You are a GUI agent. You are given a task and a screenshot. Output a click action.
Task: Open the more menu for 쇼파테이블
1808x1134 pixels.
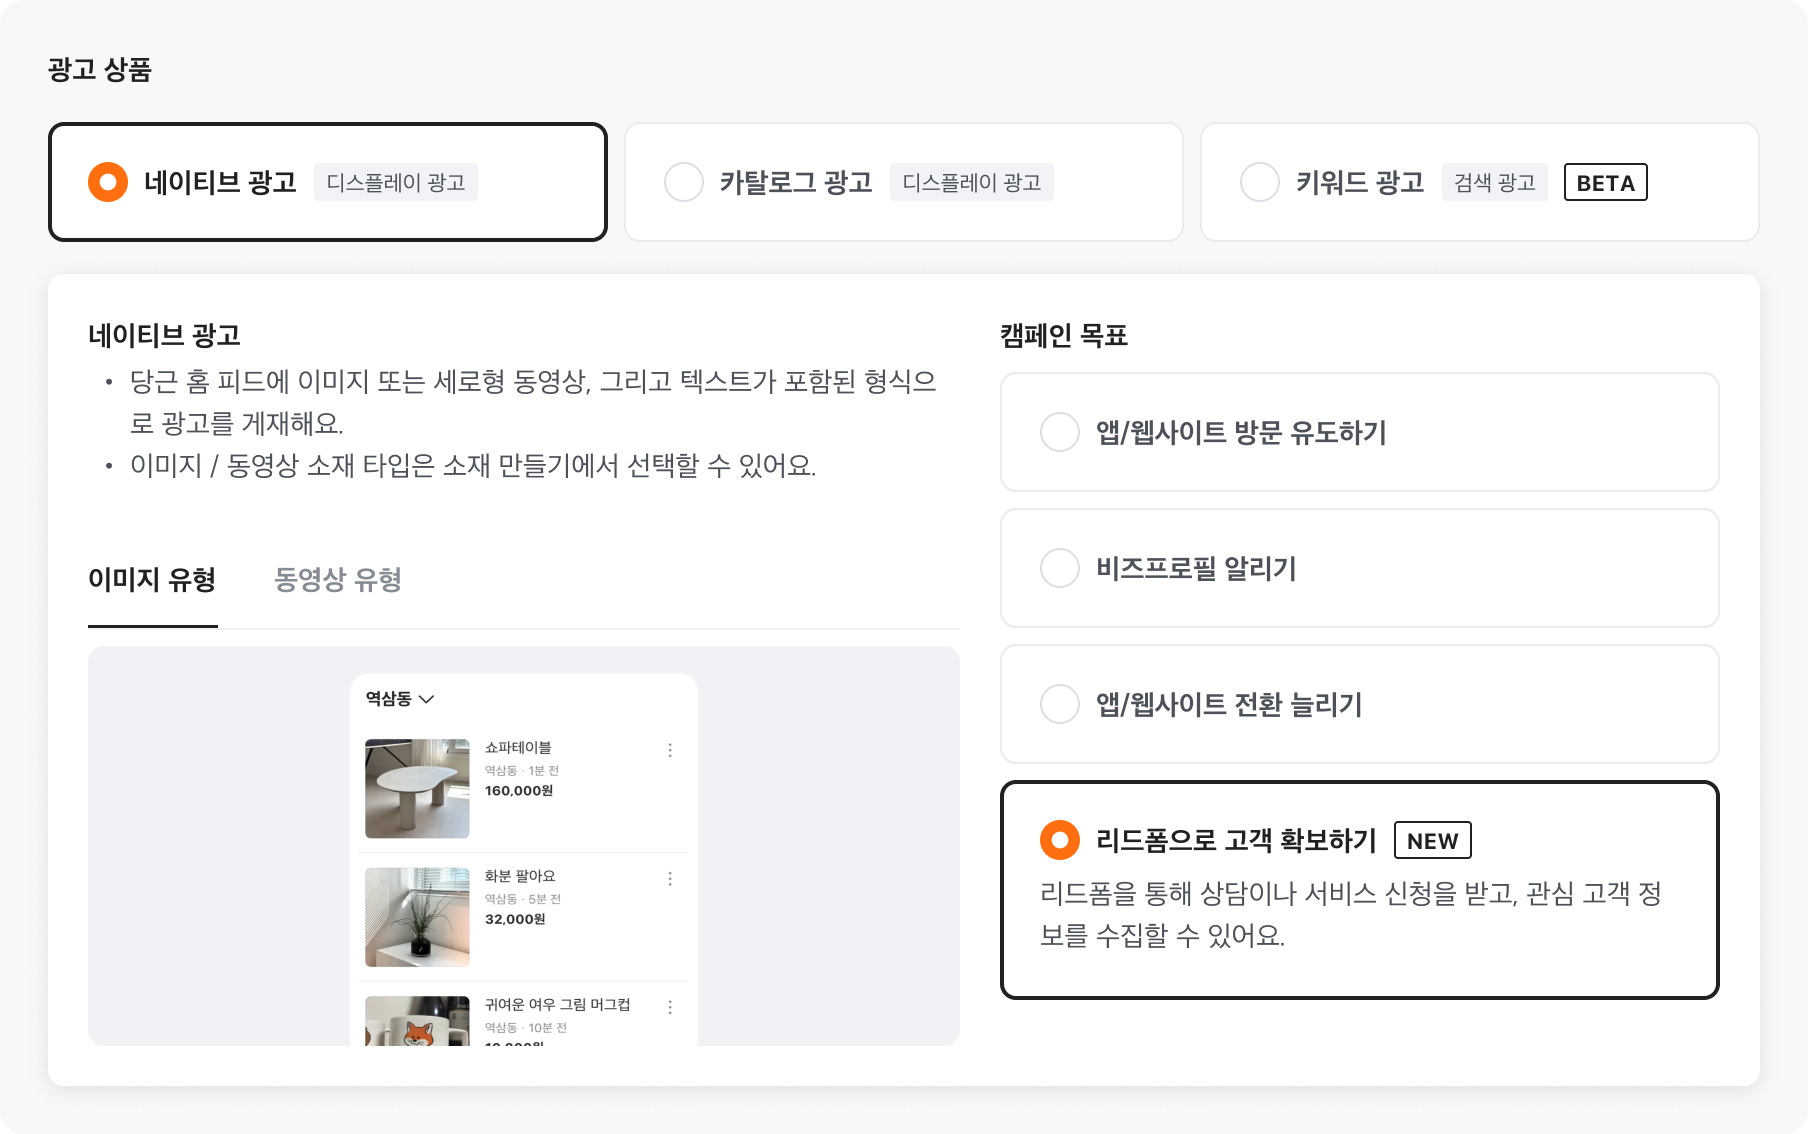coord(670,750)
